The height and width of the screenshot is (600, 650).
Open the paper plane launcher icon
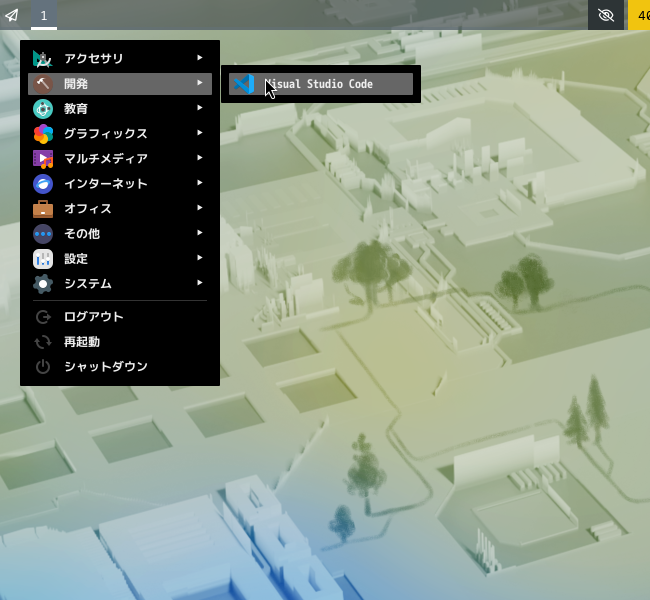click(x=12, y=15)
